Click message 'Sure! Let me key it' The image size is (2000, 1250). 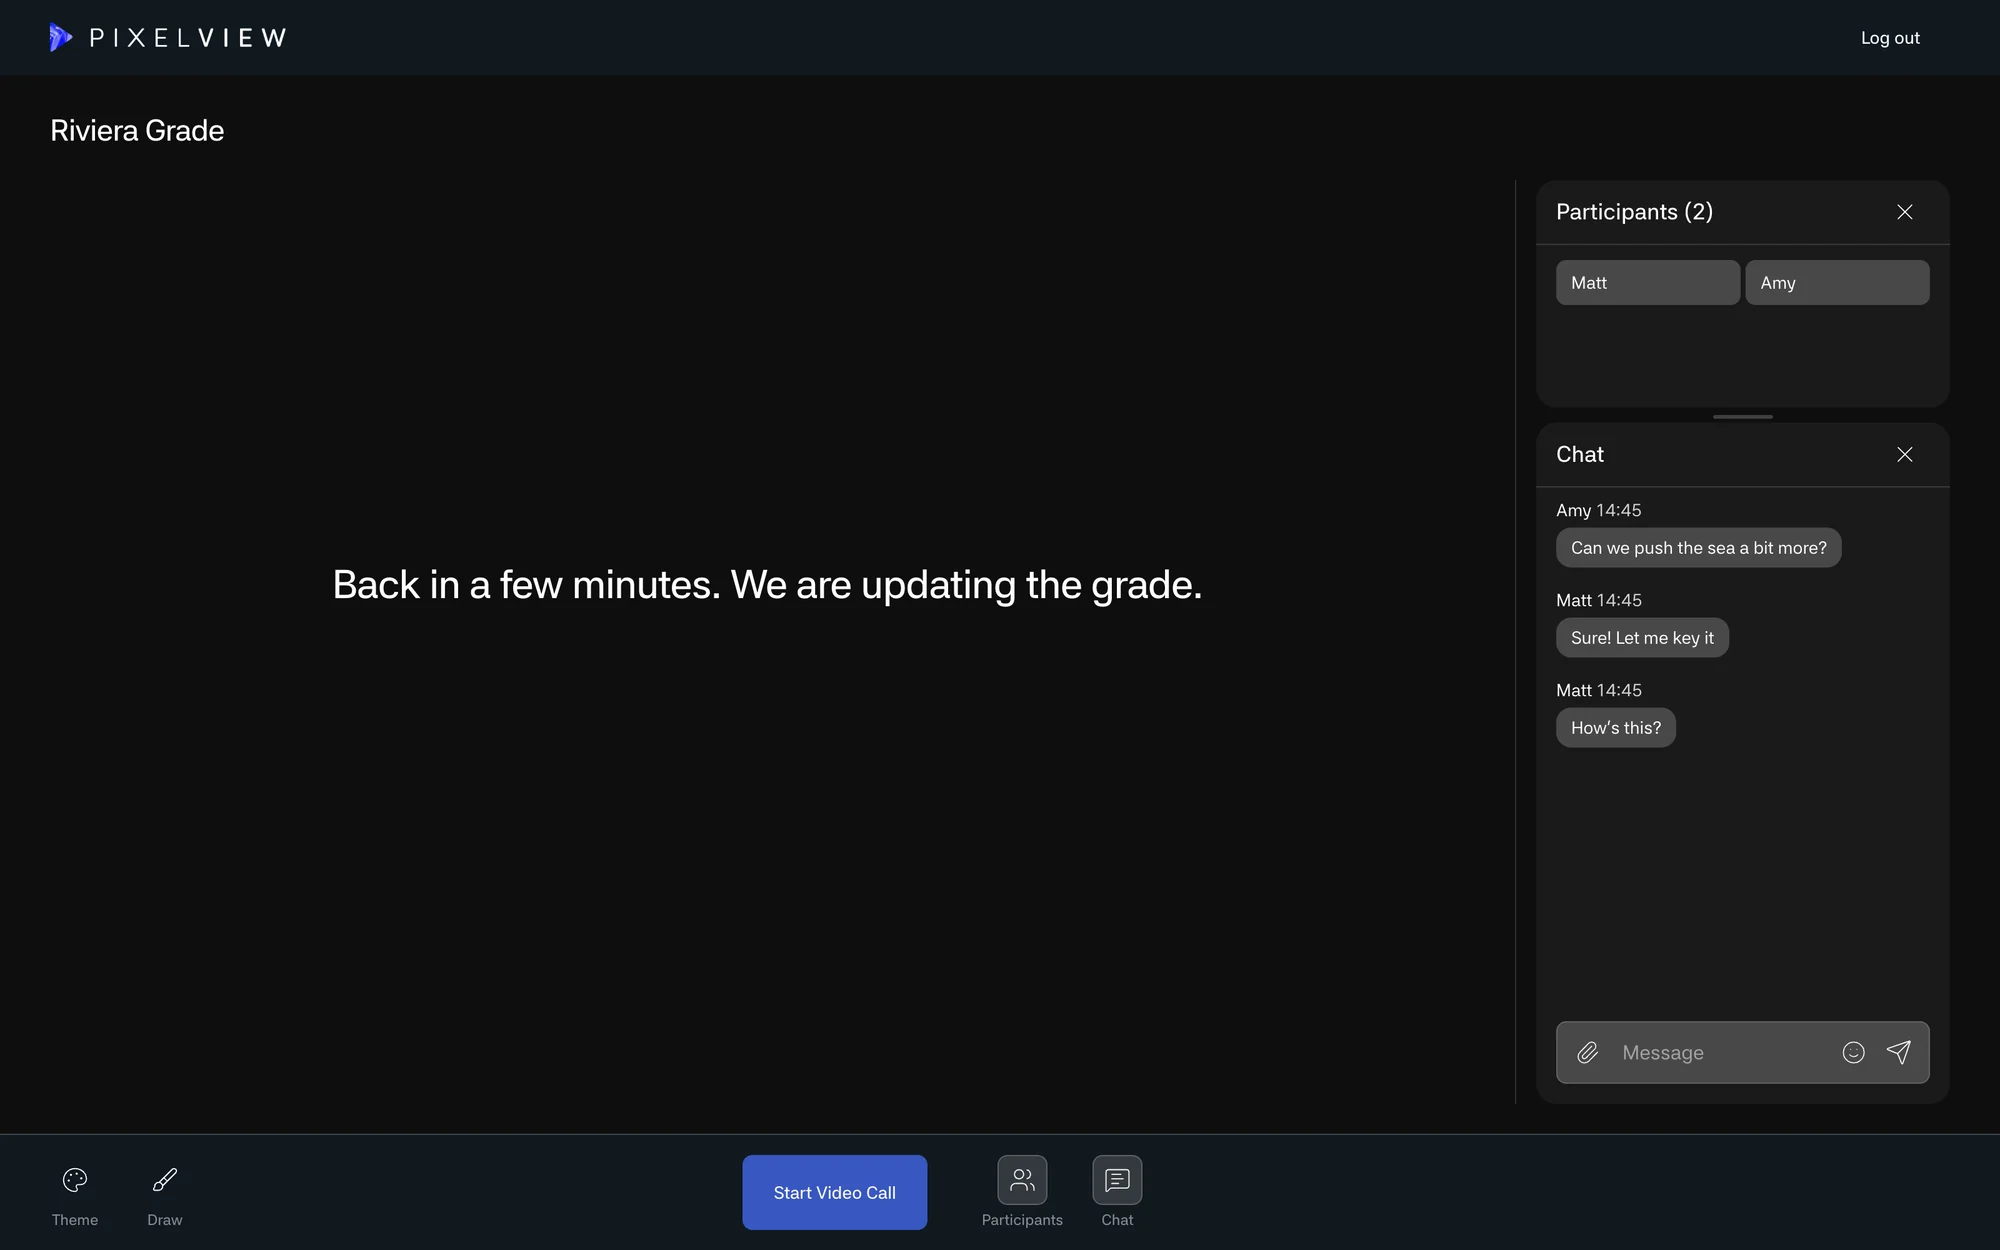[x=1642, y=638]
